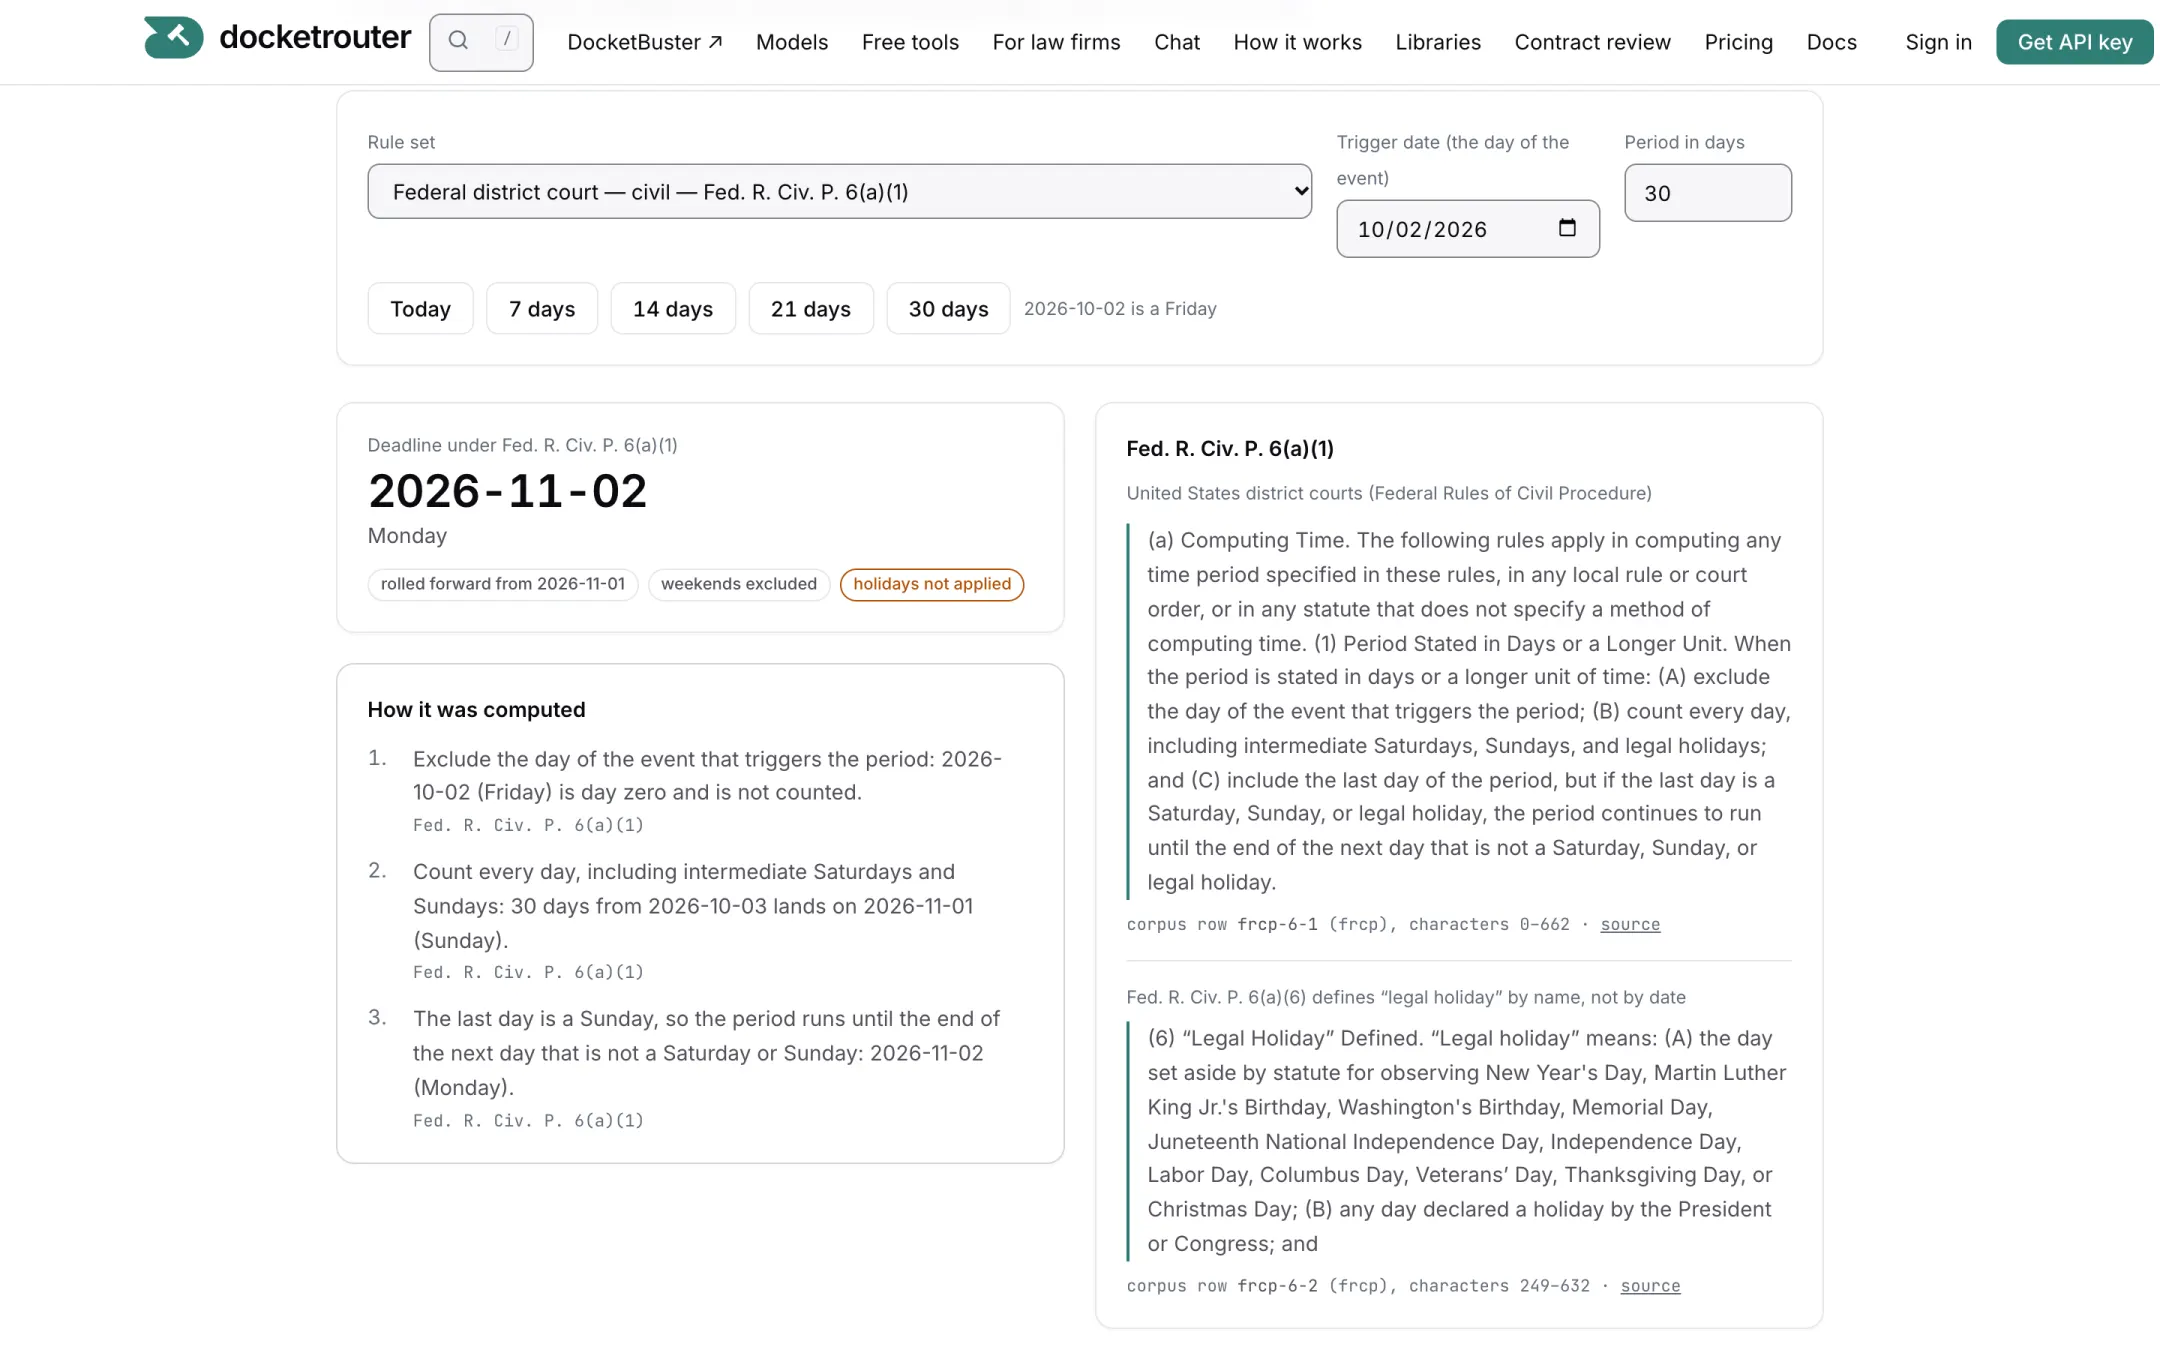Open search via the magnifier icon
This screenshot has width=2160, height=1350.
[458, 41]
